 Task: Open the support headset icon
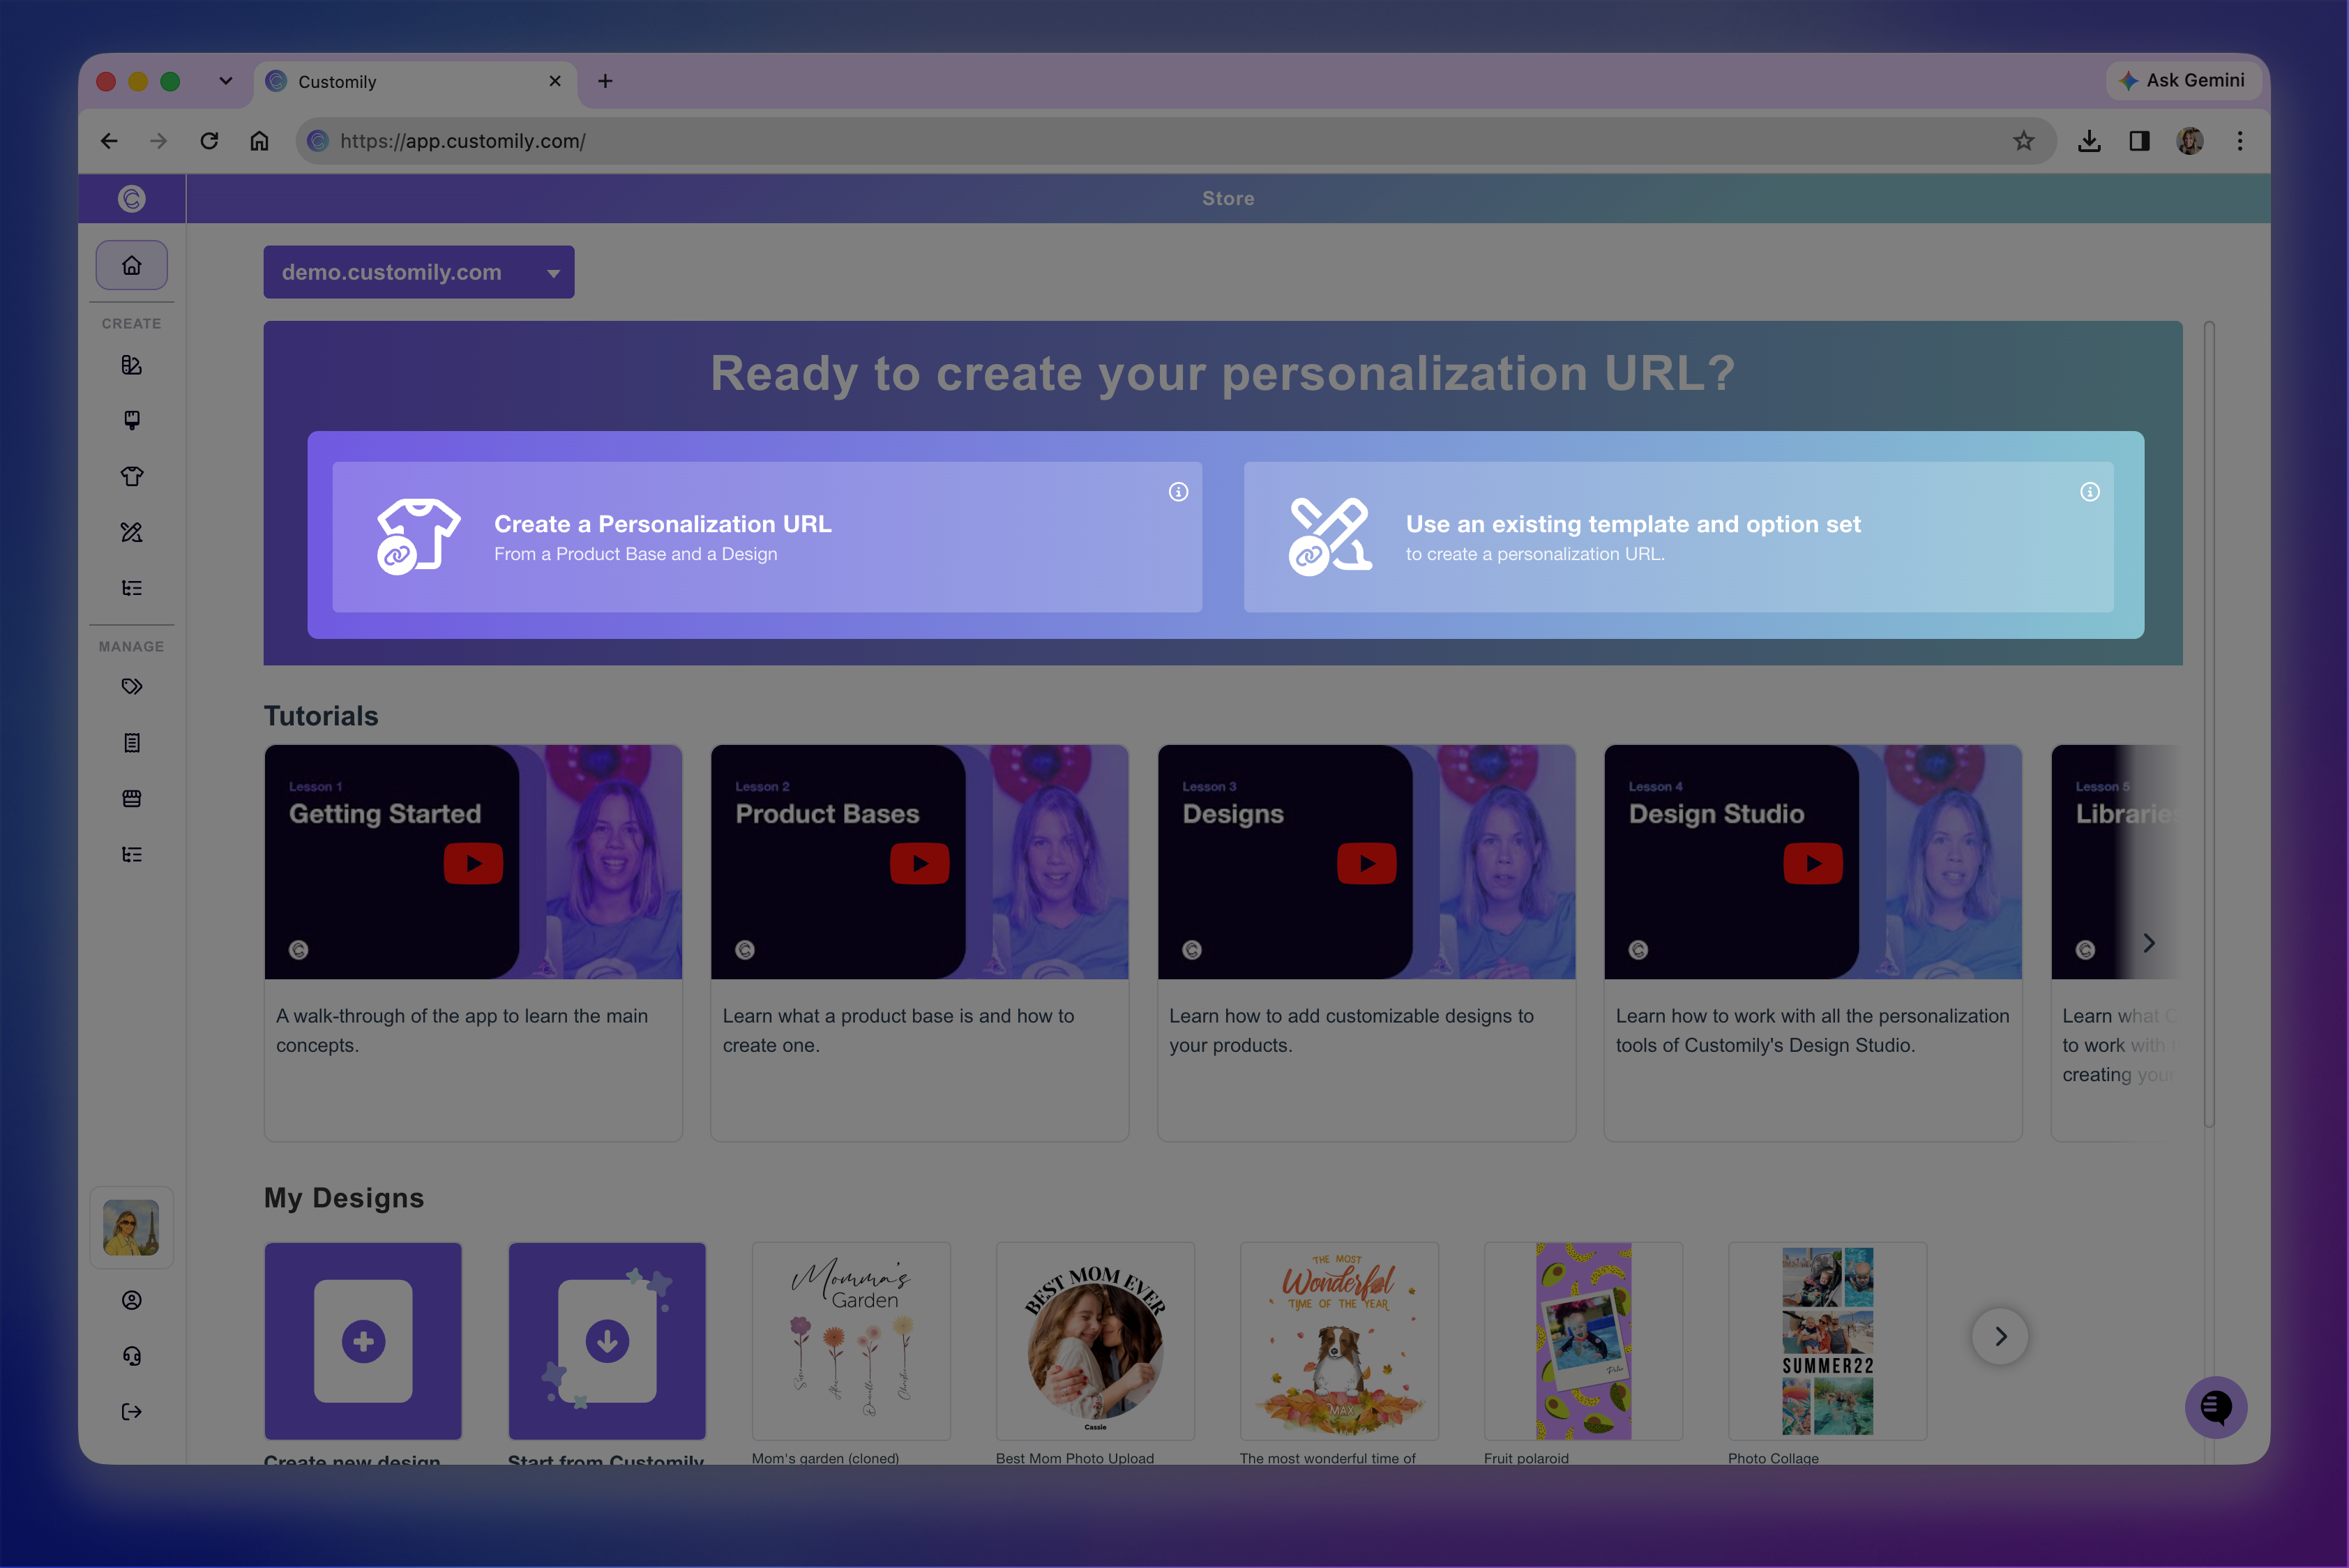coord(131,1356)
